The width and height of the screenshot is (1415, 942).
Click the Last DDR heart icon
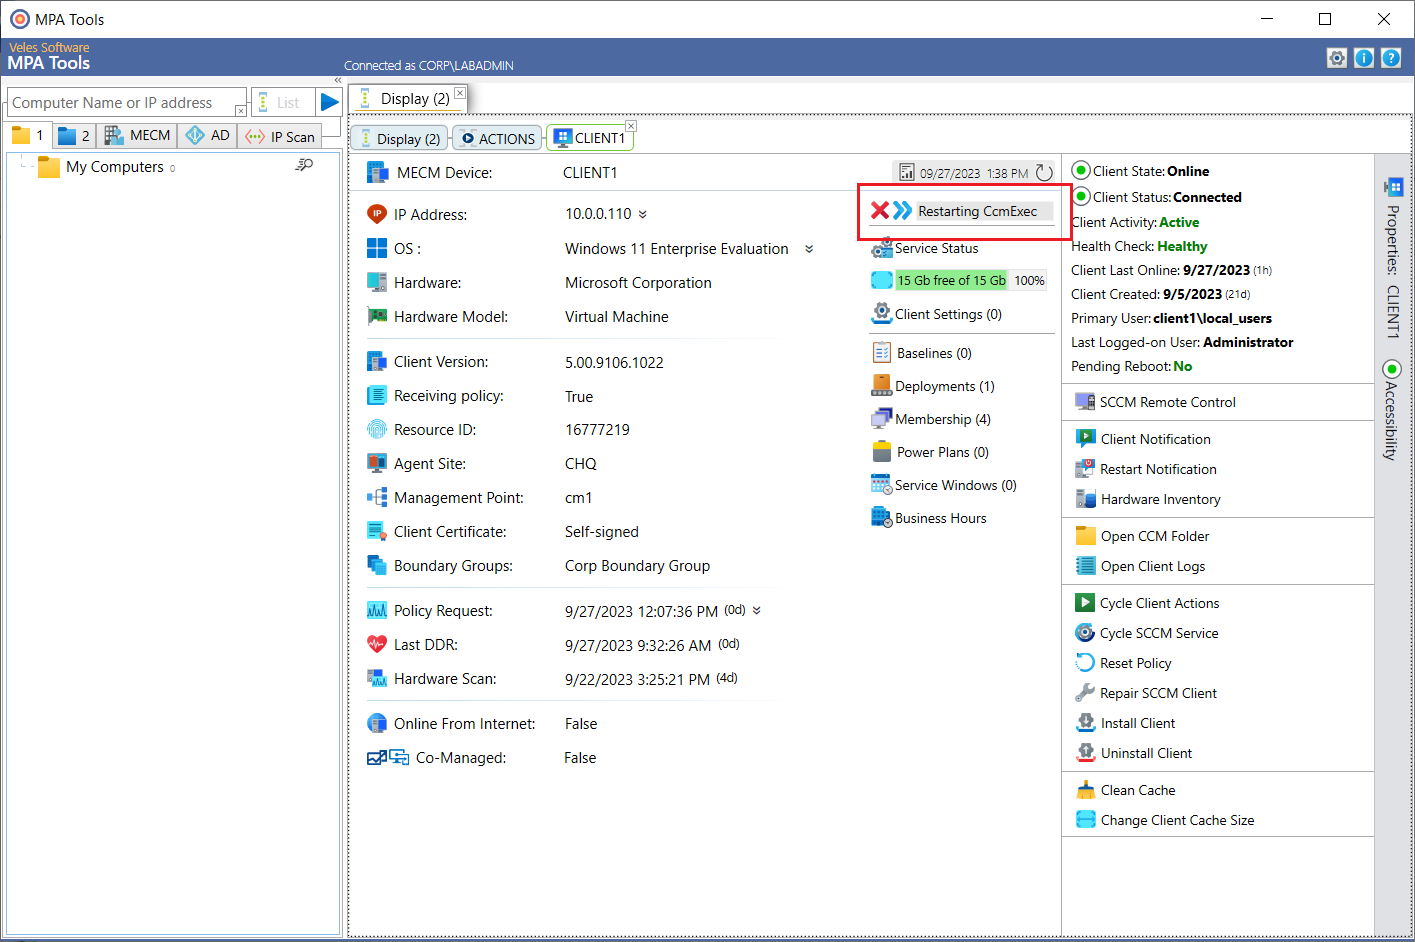[x=377, y=644]
